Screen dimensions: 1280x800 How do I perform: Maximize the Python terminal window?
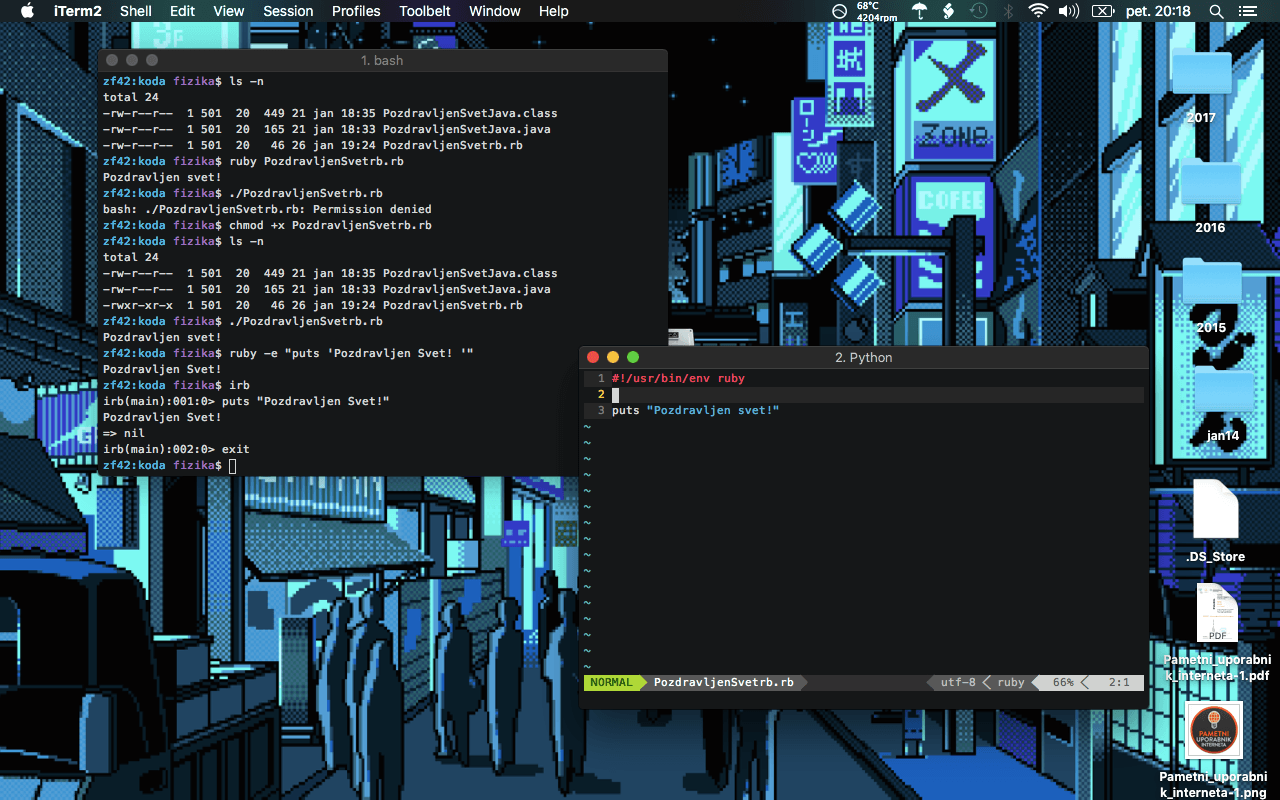point(633,357)
